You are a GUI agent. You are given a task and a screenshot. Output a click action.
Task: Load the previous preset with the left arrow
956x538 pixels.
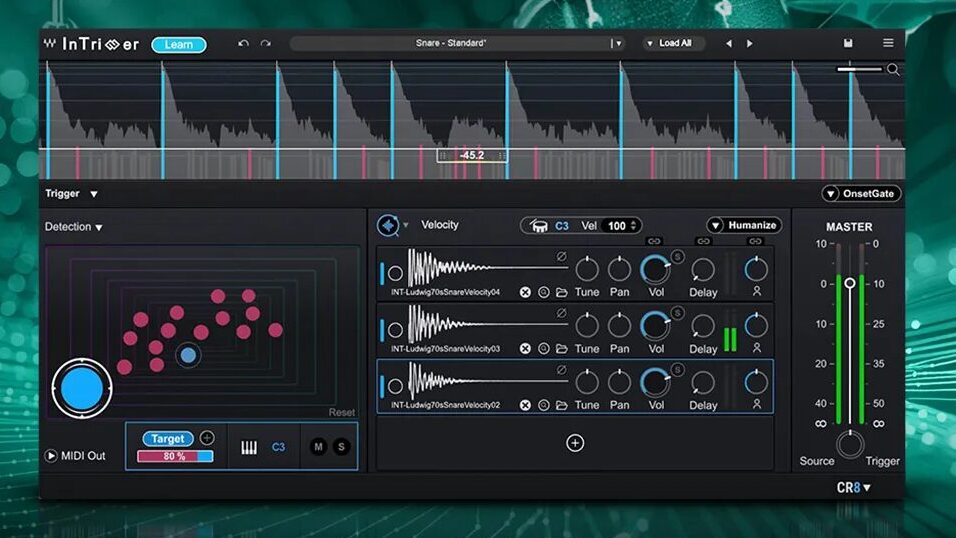point(729,44)
